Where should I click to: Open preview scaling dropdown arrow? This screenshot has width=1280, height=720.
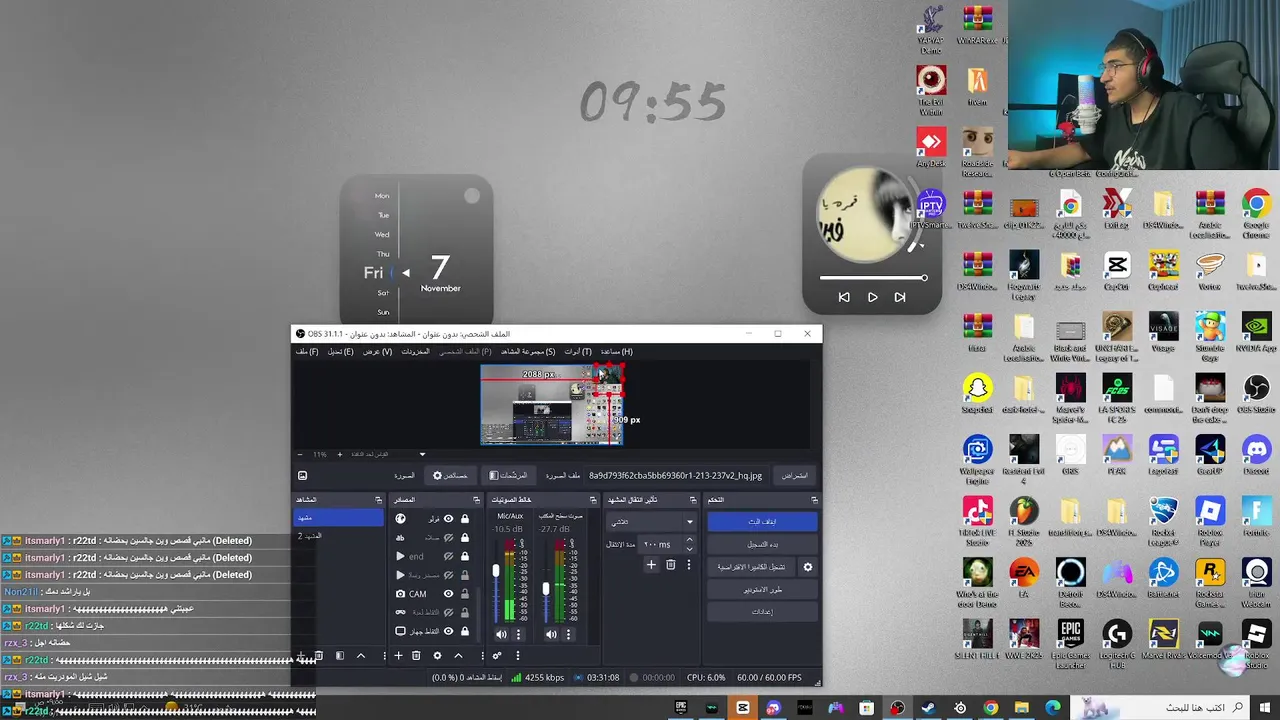click(x=422, y=454)
